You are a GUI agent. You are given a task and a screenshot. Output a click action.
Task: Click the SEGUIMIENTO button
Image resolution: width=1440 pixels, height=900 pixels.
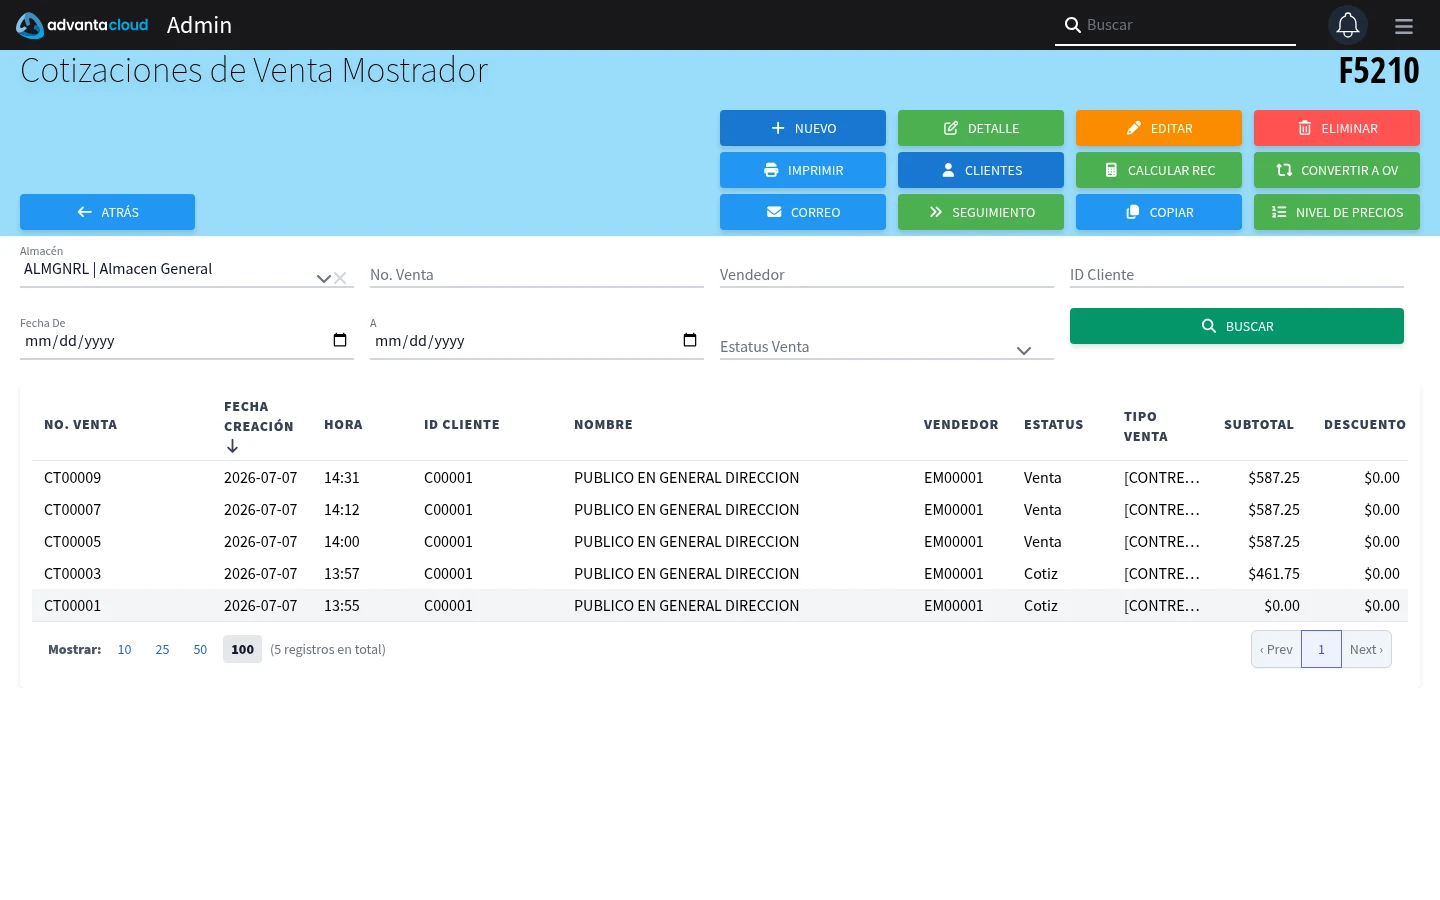[981, 212]
